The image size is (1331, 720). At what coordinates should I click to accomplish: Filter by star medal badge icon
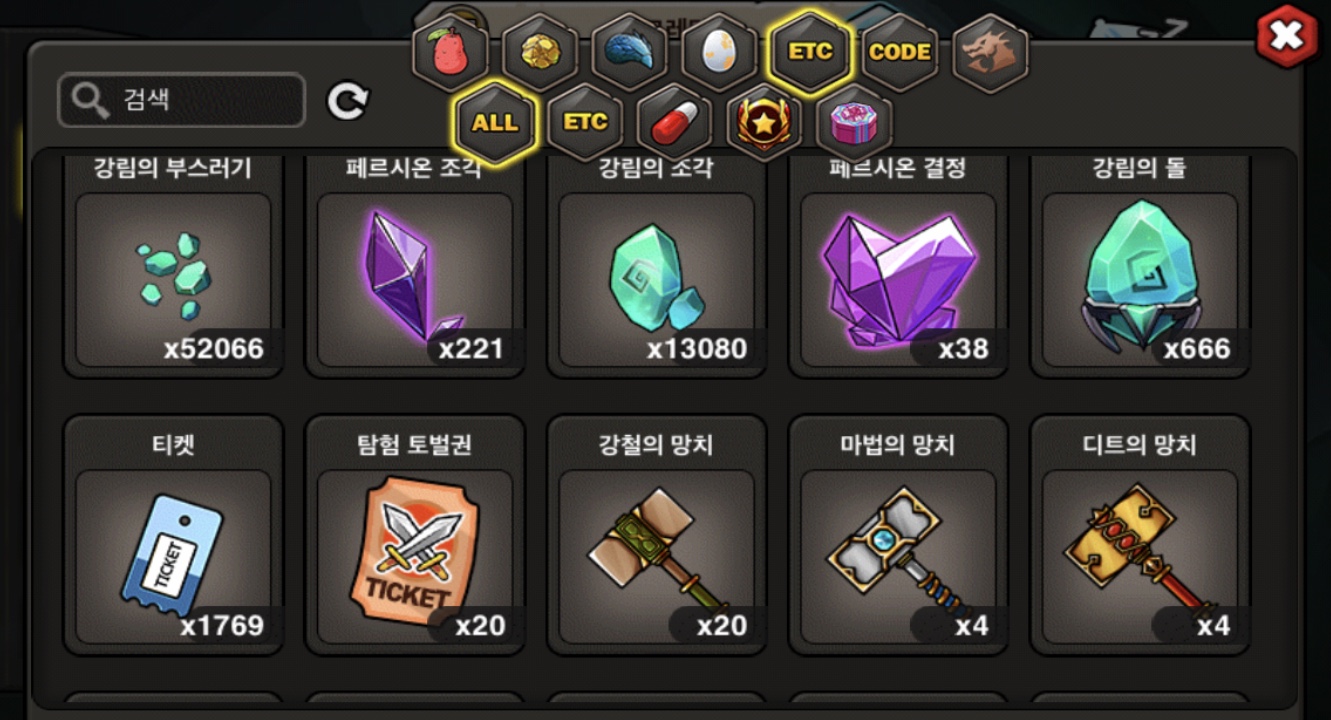point(765,123)
